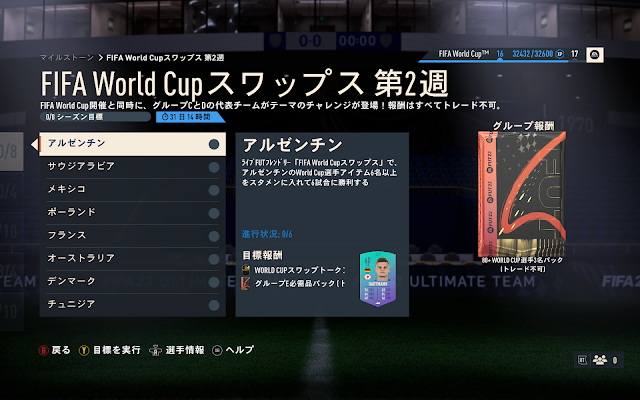Click friends online count 0
The image size is (640, 400).
[615, 360]
